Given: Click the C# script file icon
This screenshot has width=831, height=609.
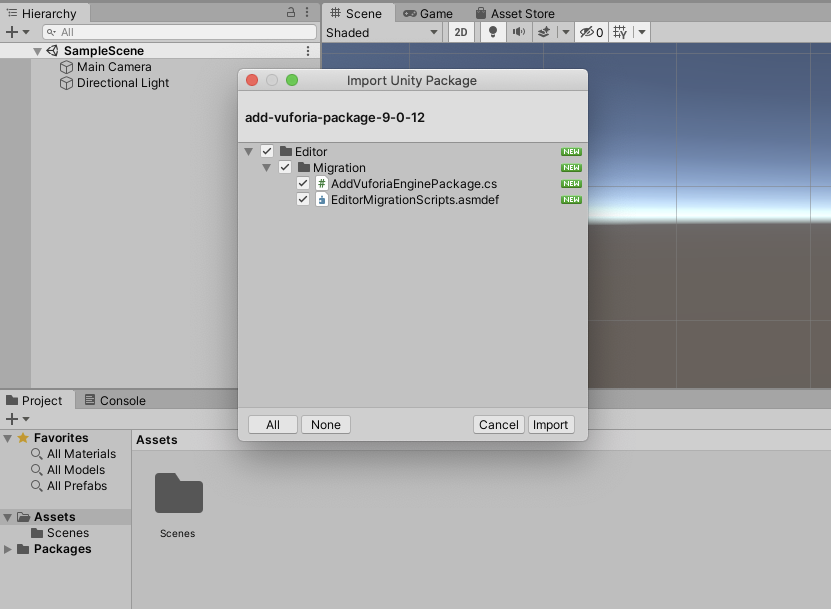Looking at the screenshot, I should click(321, 183).
